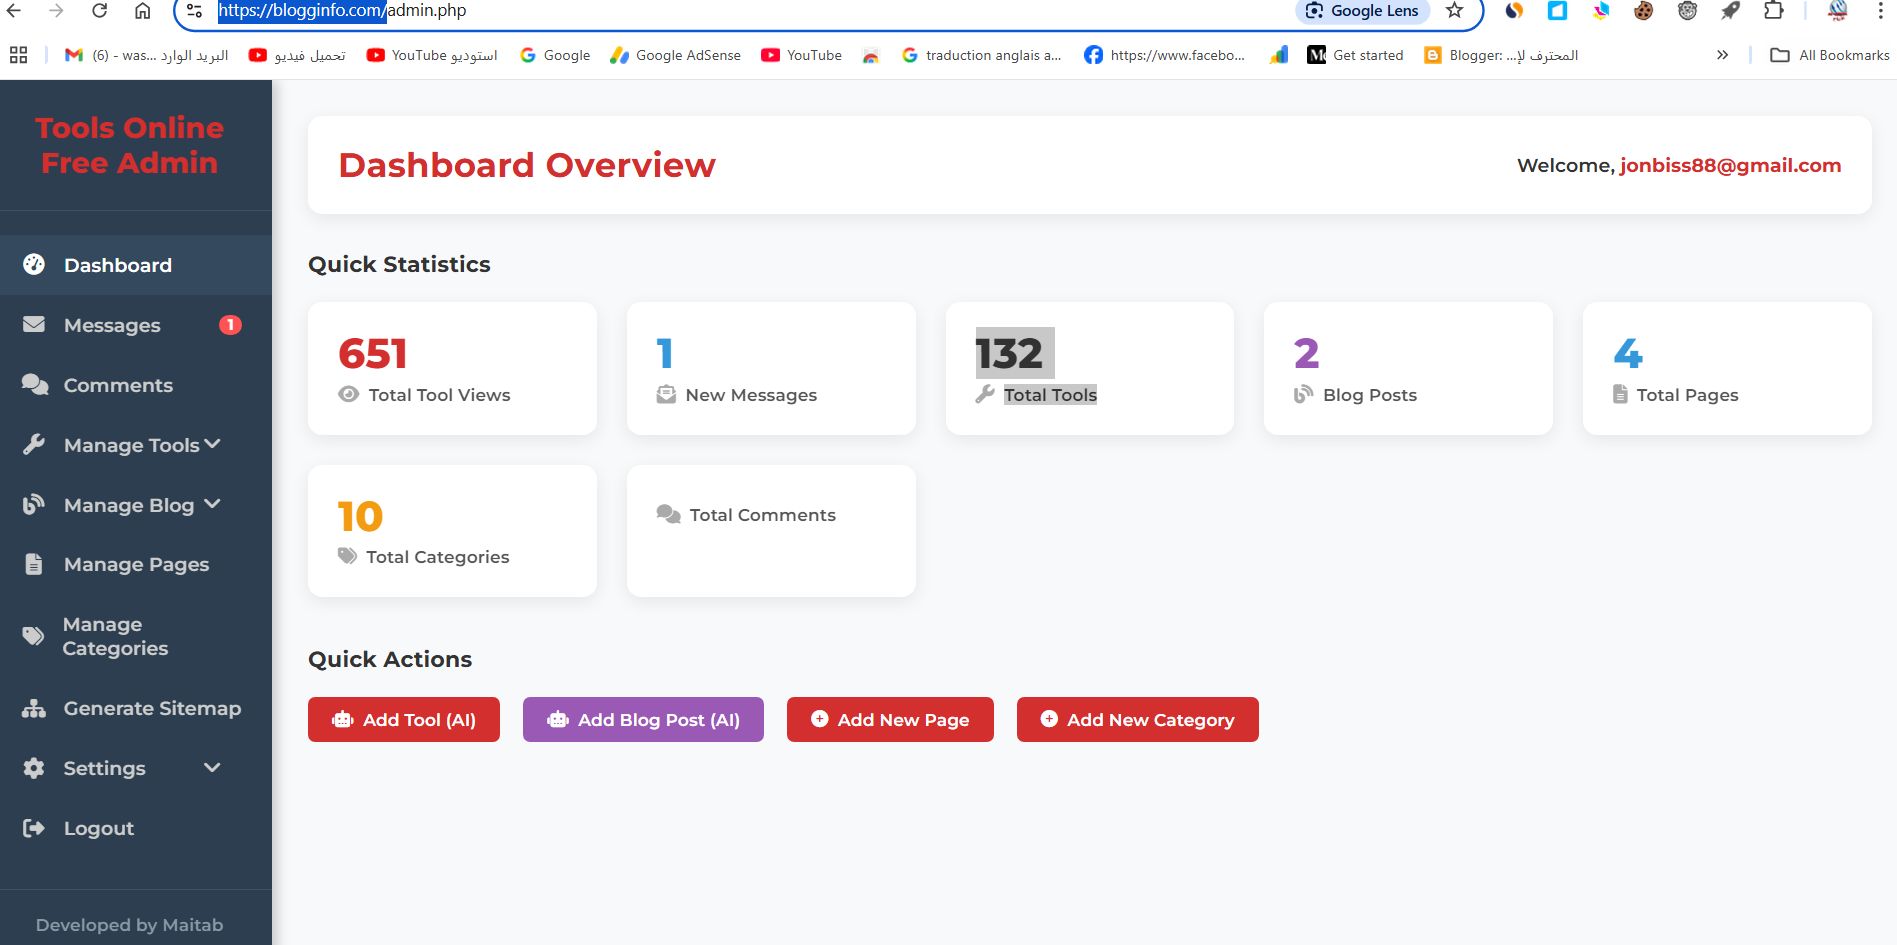This screenshot has width=1897, height=945.
Task: Click the Tools Online Free Admin title
Action: (x=130, y=145)
